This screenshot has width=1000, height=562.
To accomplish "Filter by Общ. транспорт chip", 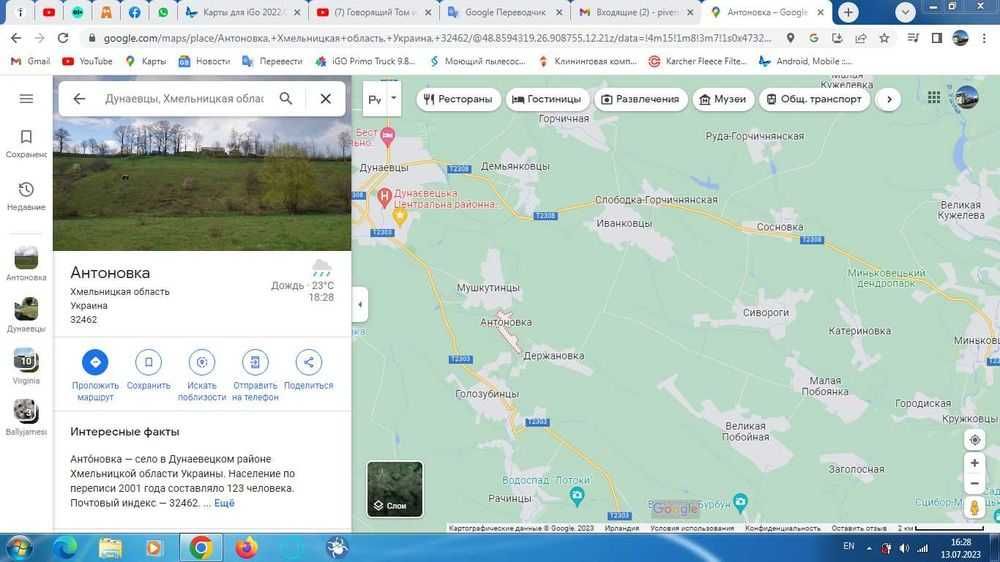I will [x=814, y=99].
